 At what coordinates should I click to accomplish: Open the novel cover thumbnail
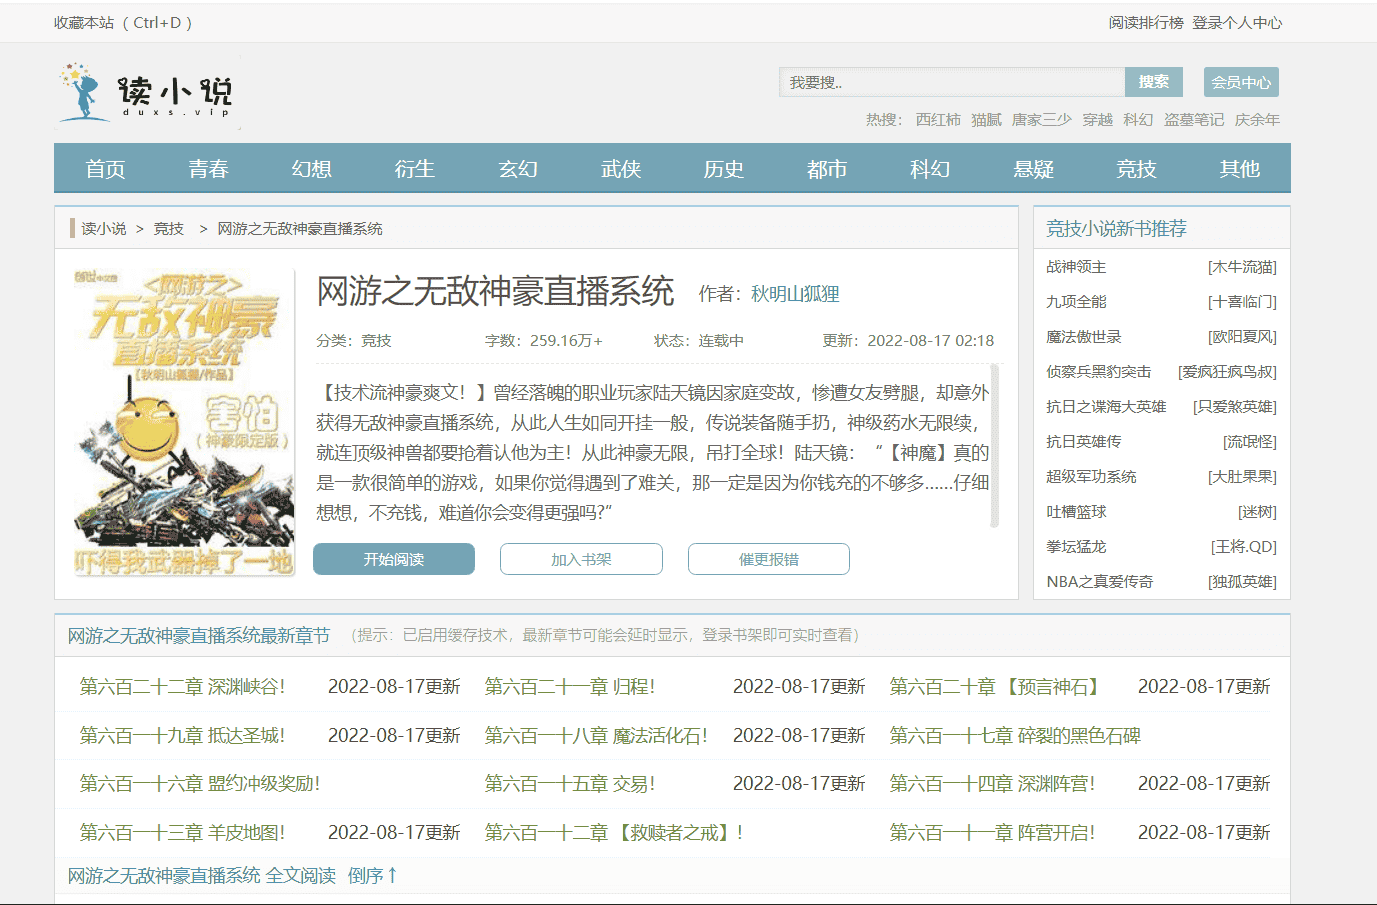[184, 423]
